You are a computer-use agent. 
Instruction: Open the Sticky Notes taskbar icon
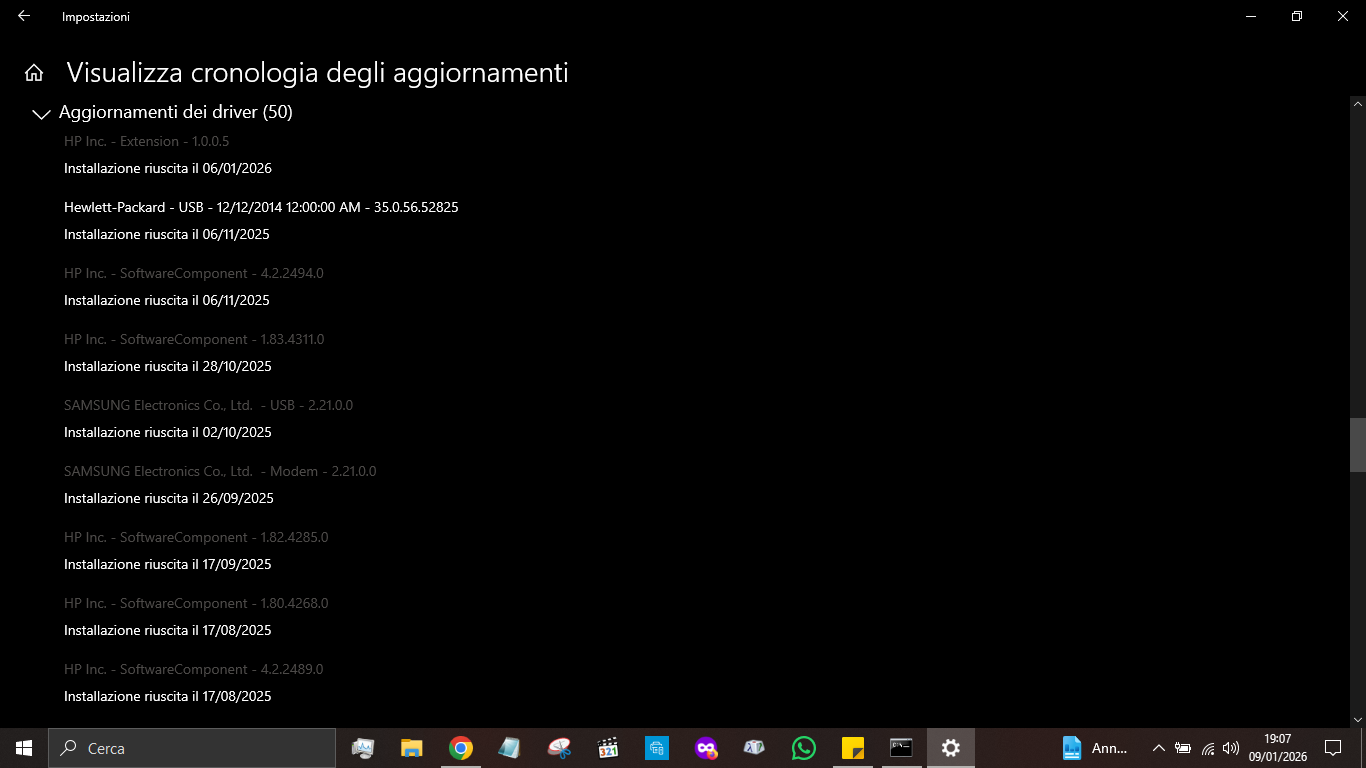pos(853,748)
